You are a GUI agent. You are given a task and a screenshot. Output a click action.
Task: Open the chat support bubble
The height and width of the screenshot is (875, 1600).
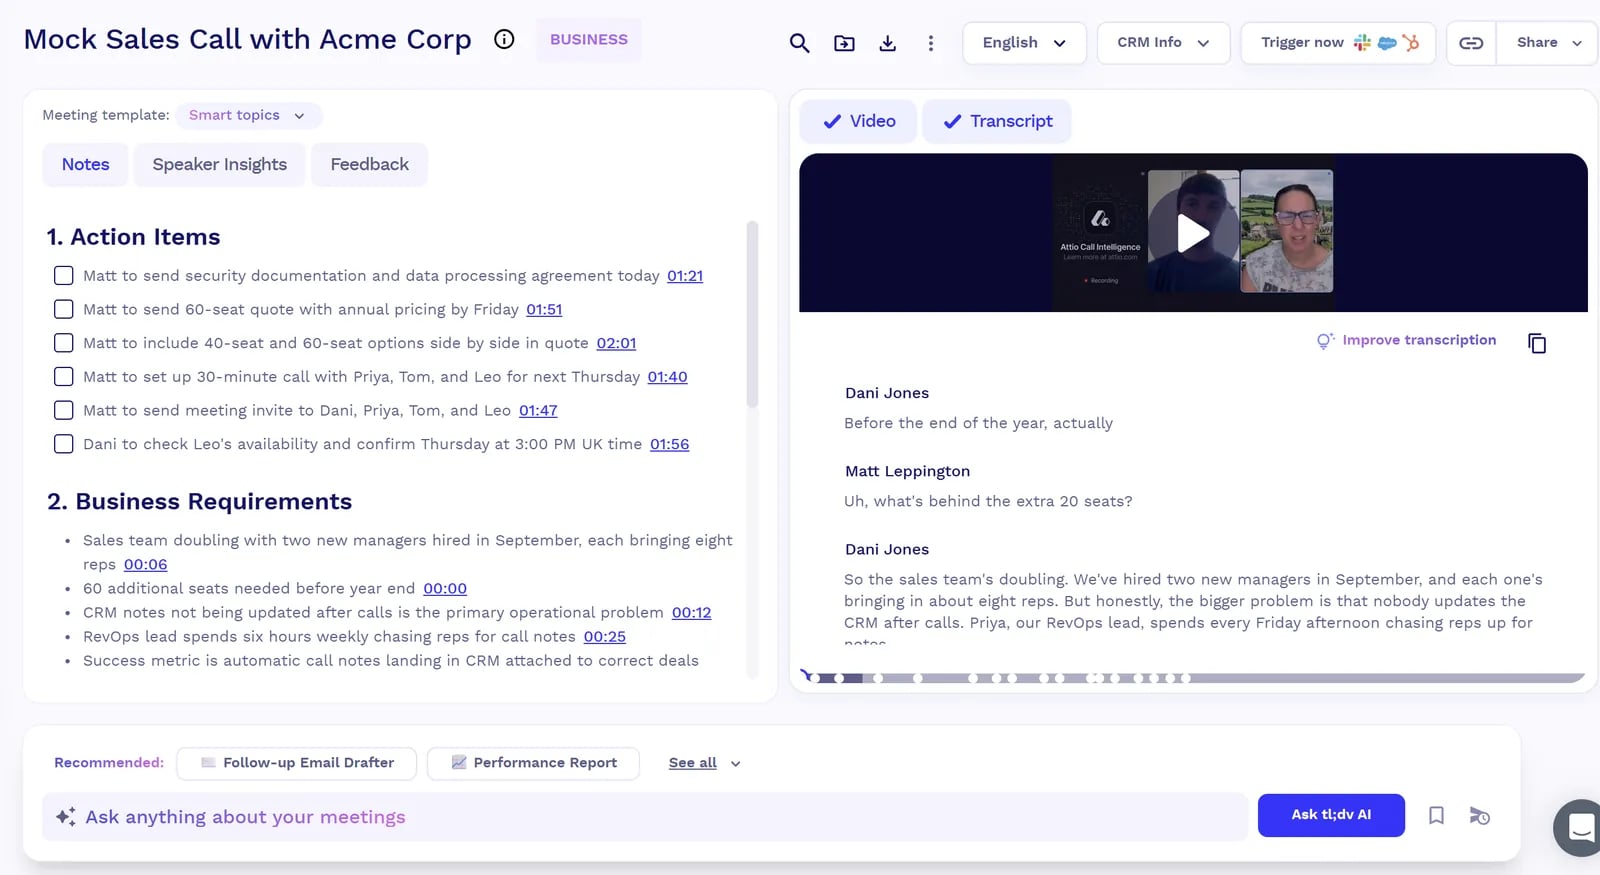(x=1578, y=827)
